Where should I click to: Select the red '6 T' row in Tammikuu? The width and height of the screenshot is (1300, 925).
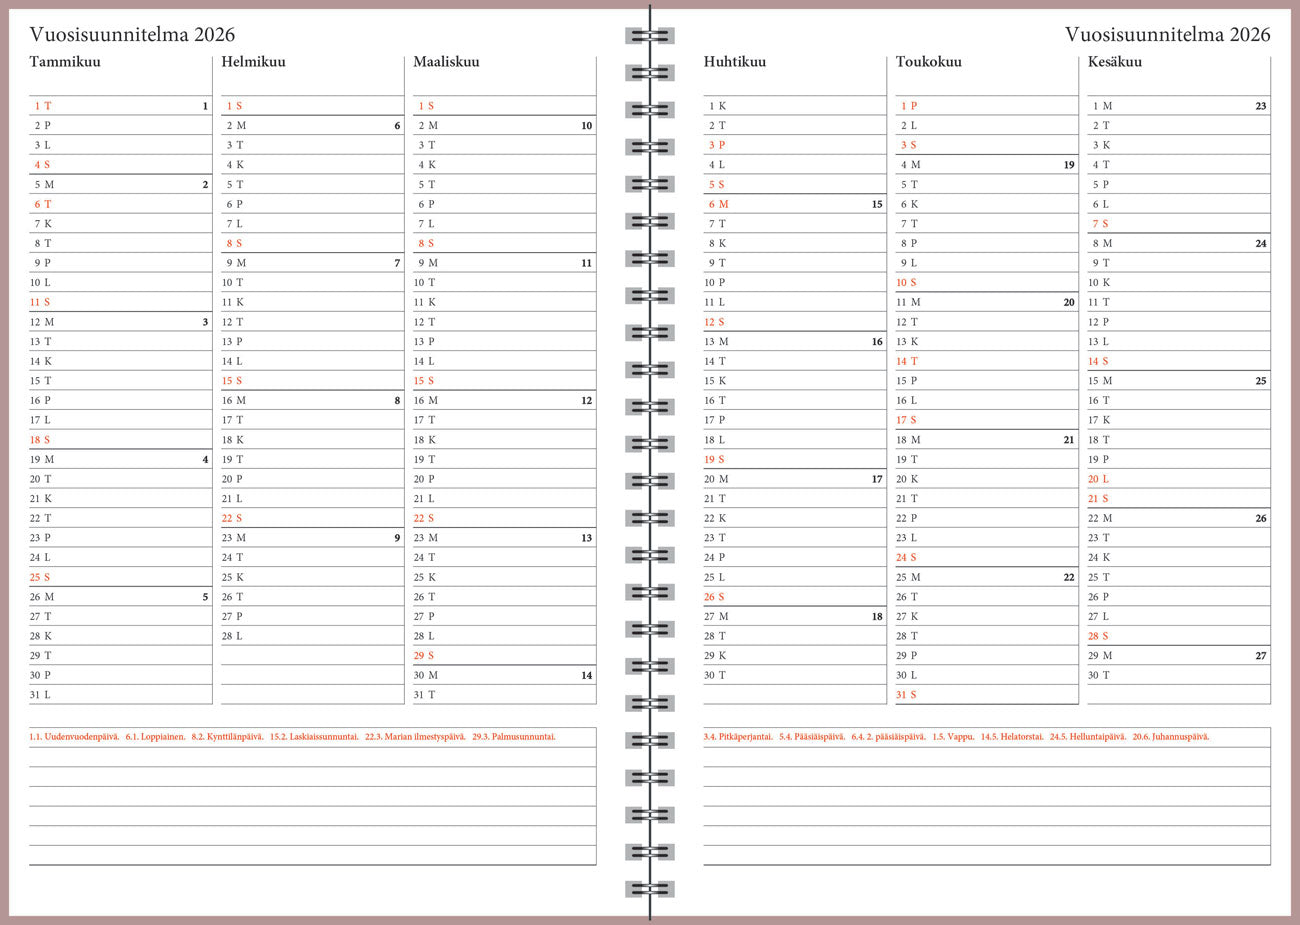click(121, 204)
